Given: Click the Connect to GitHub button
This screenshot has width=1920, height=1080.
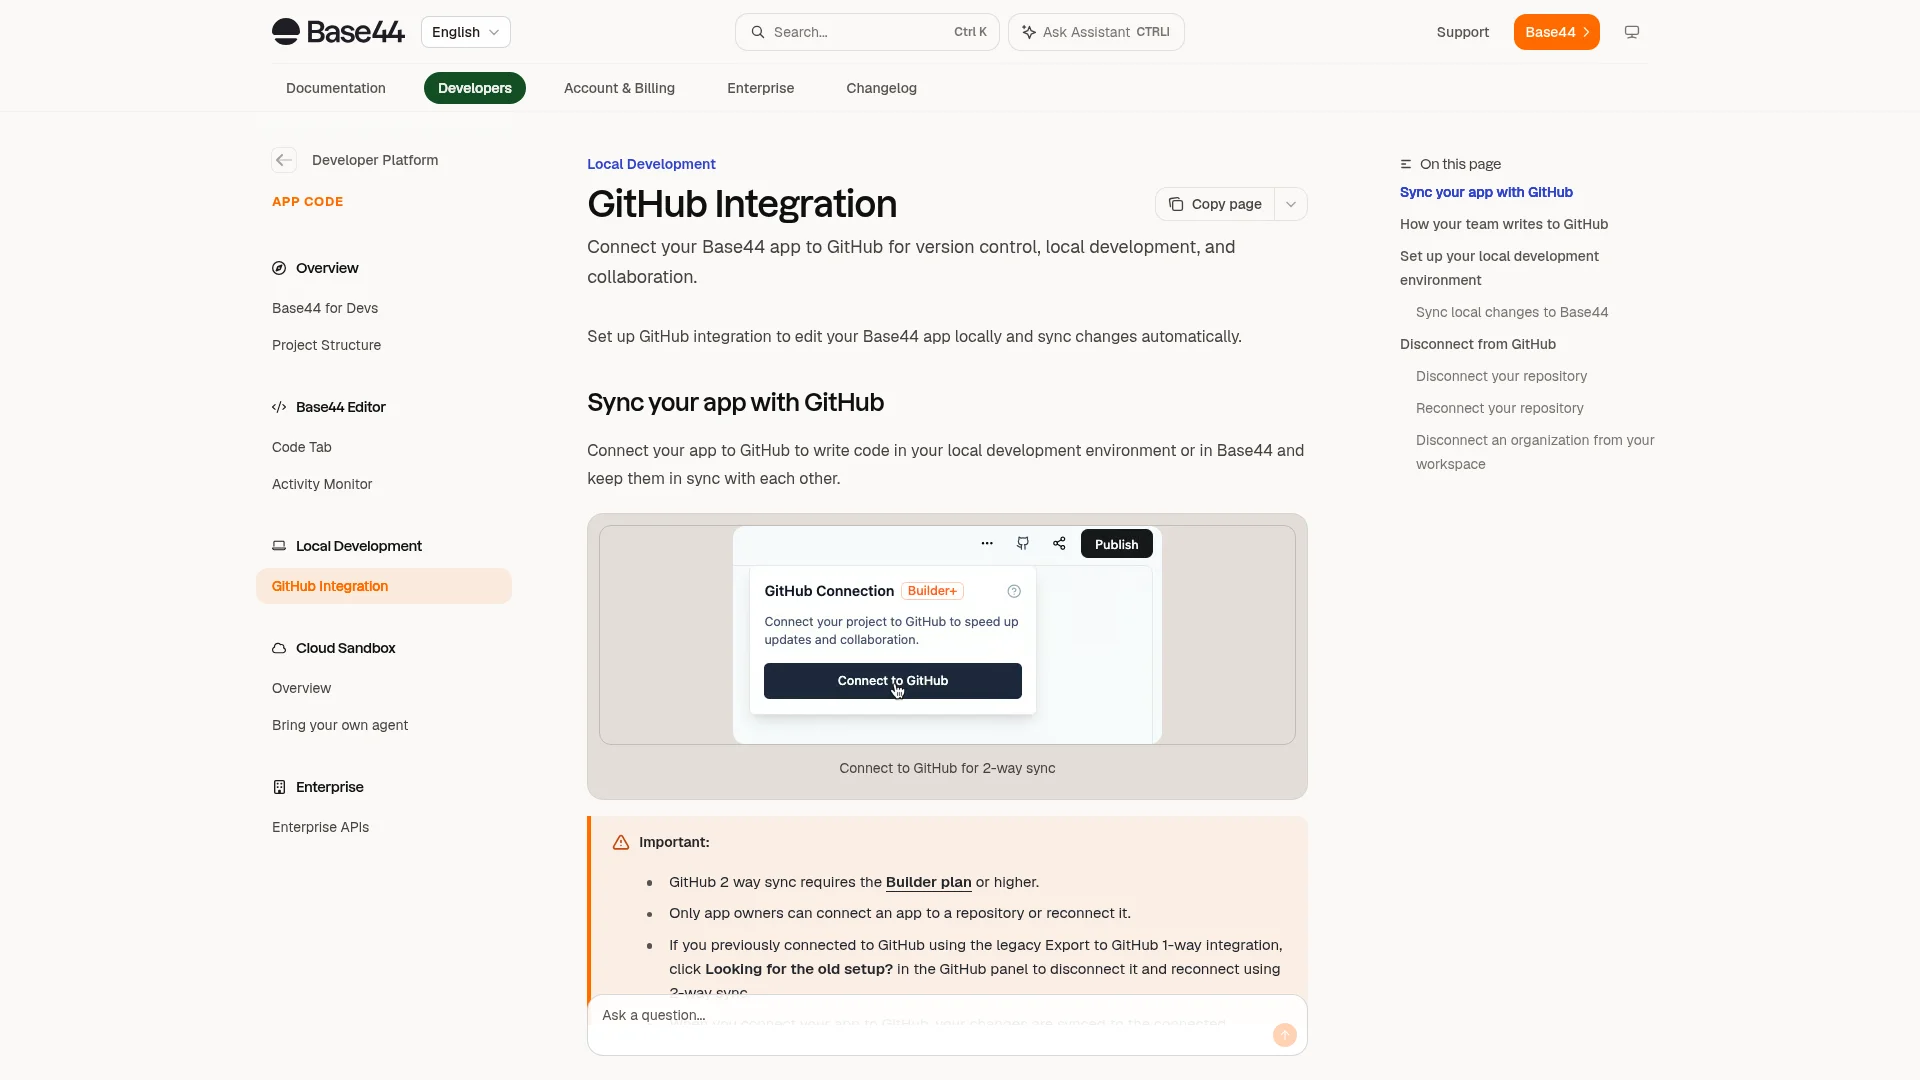Looking at the screenshot, I should coord(893,681).
